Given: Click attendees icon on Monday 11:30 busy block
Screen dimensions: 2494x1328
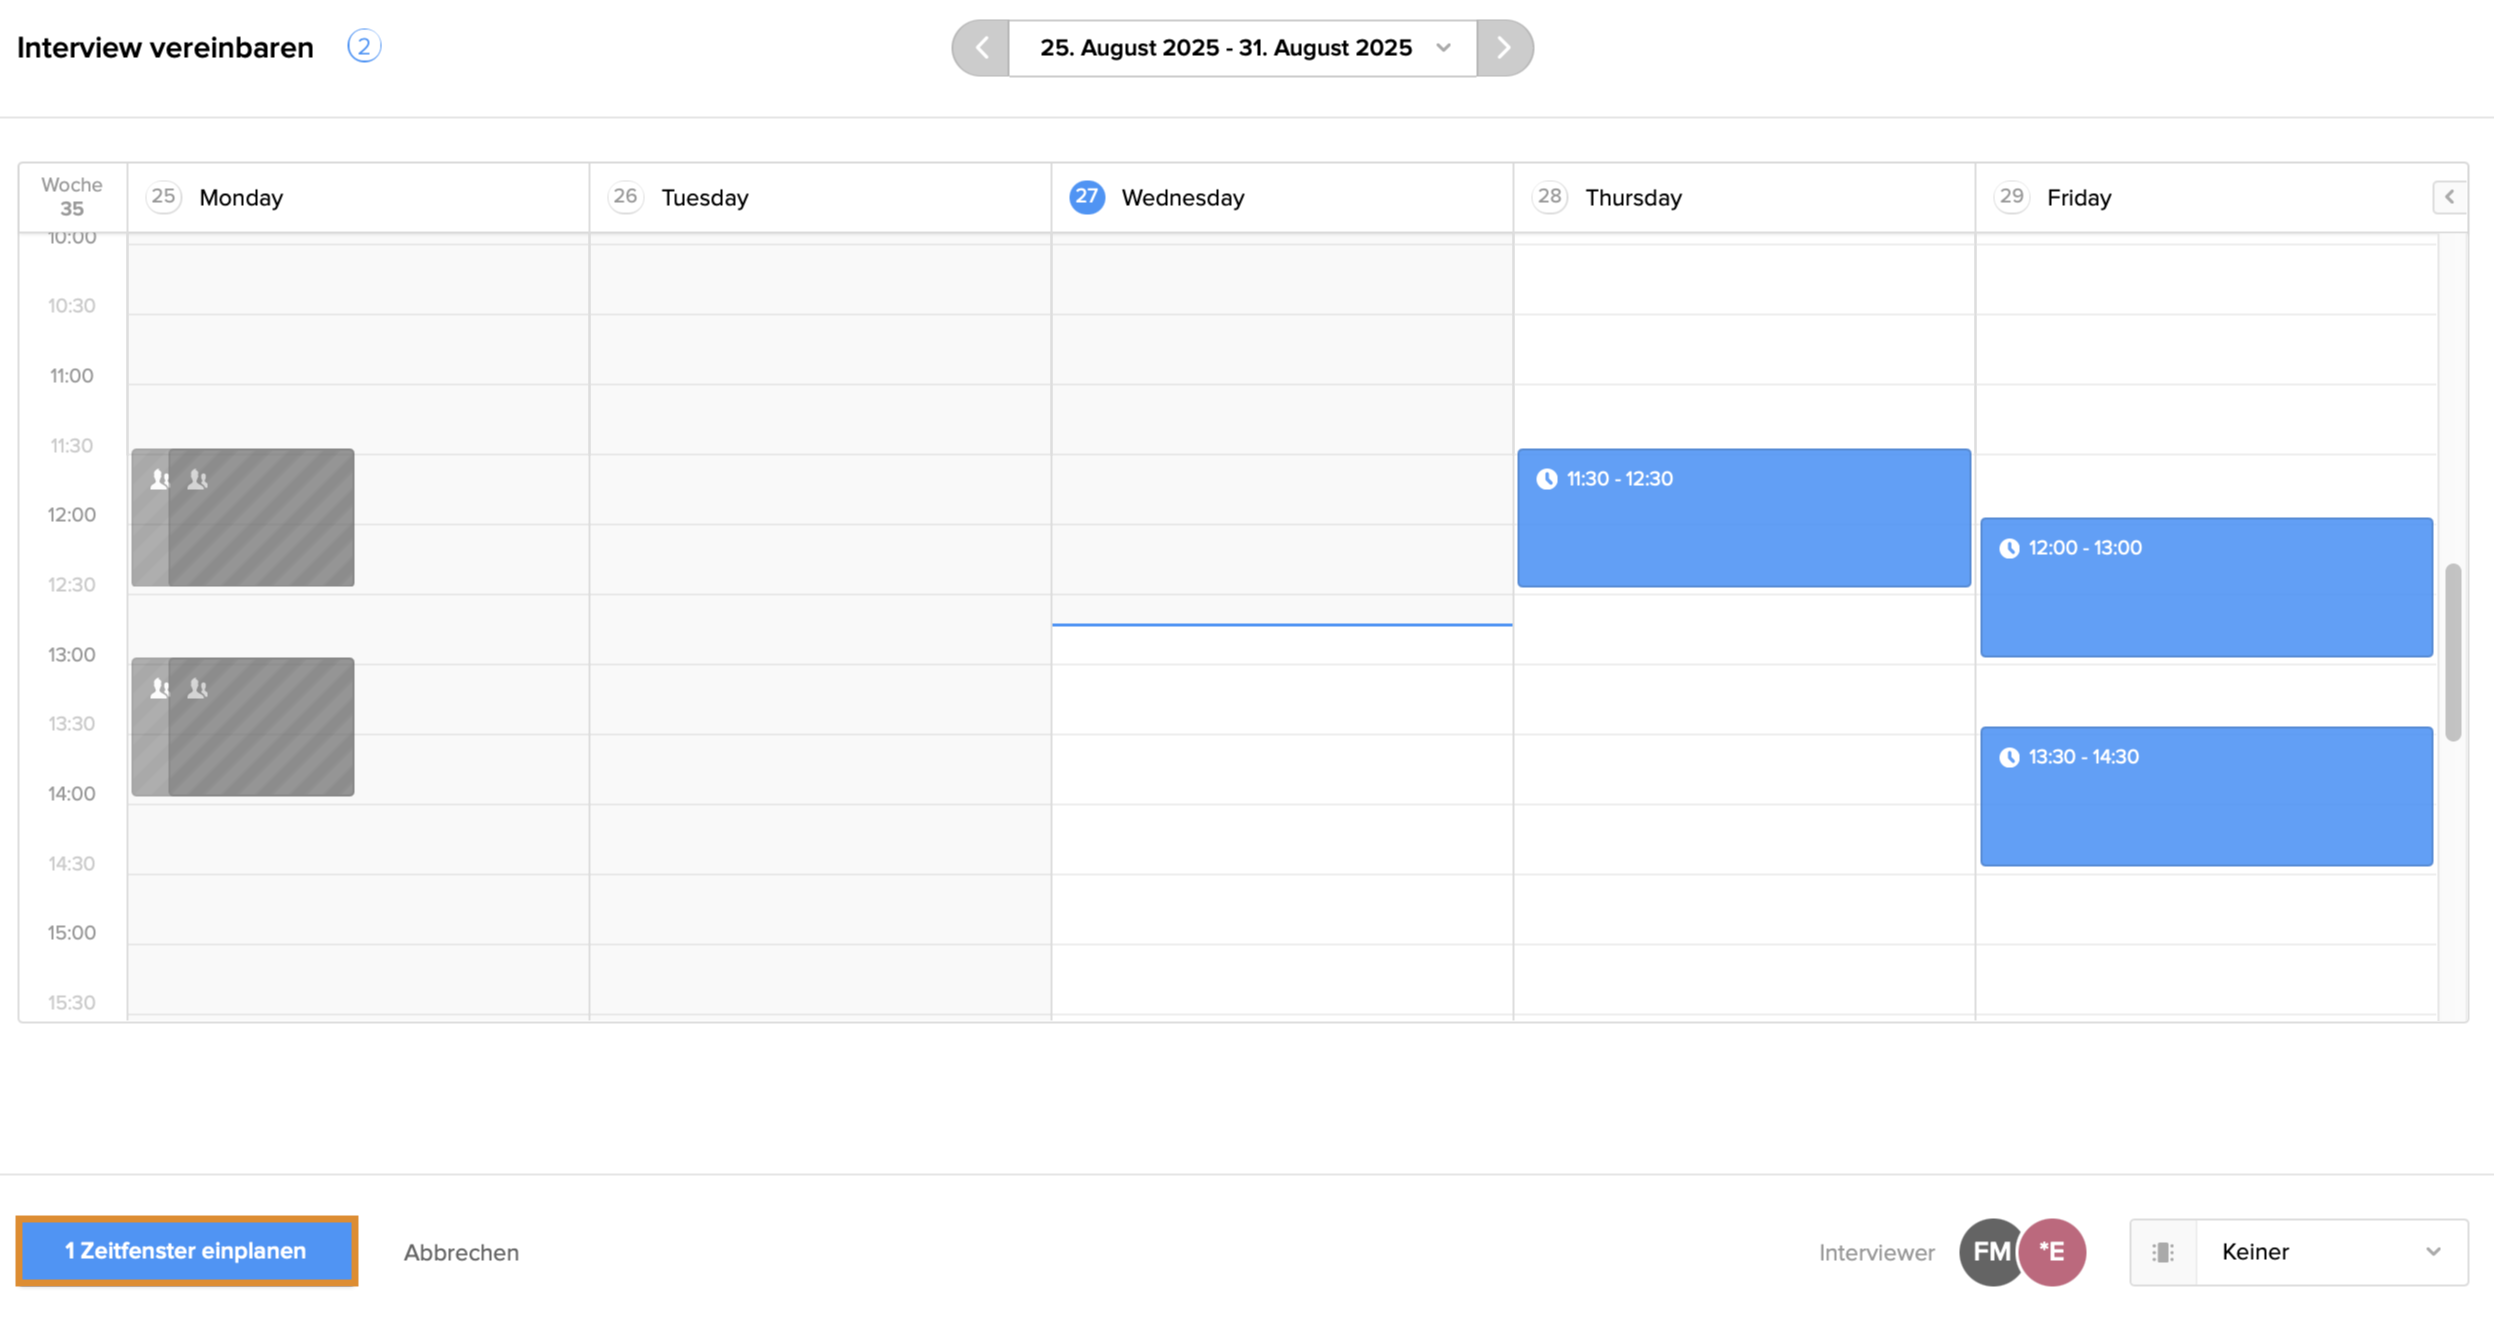Looking at the screenshot, I should pyautogui.click(x=160, y=480).
